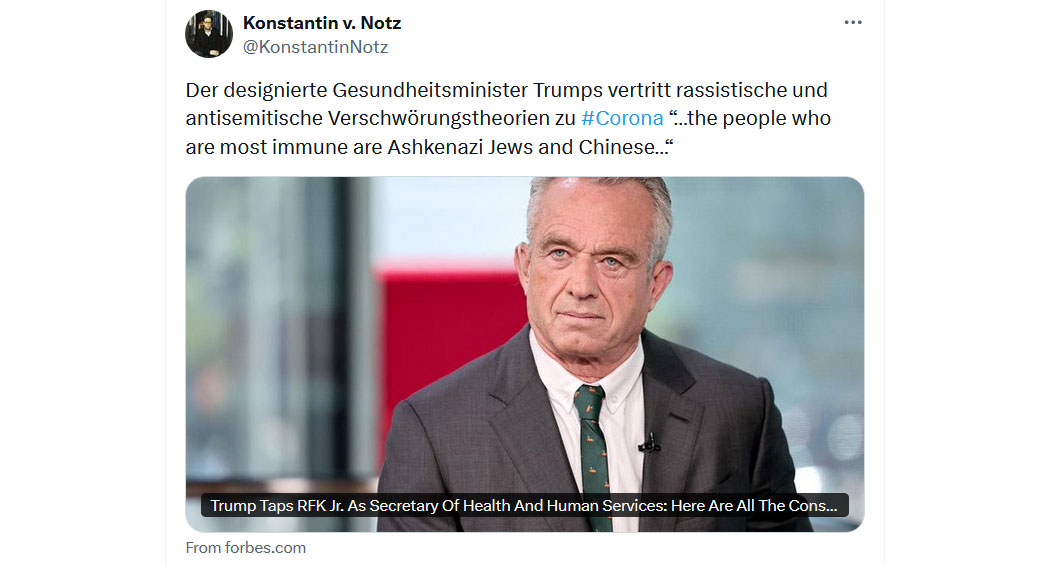
Task: Open the Forbes article preview image
Action: pyautogui.click(x=524, y=354)
